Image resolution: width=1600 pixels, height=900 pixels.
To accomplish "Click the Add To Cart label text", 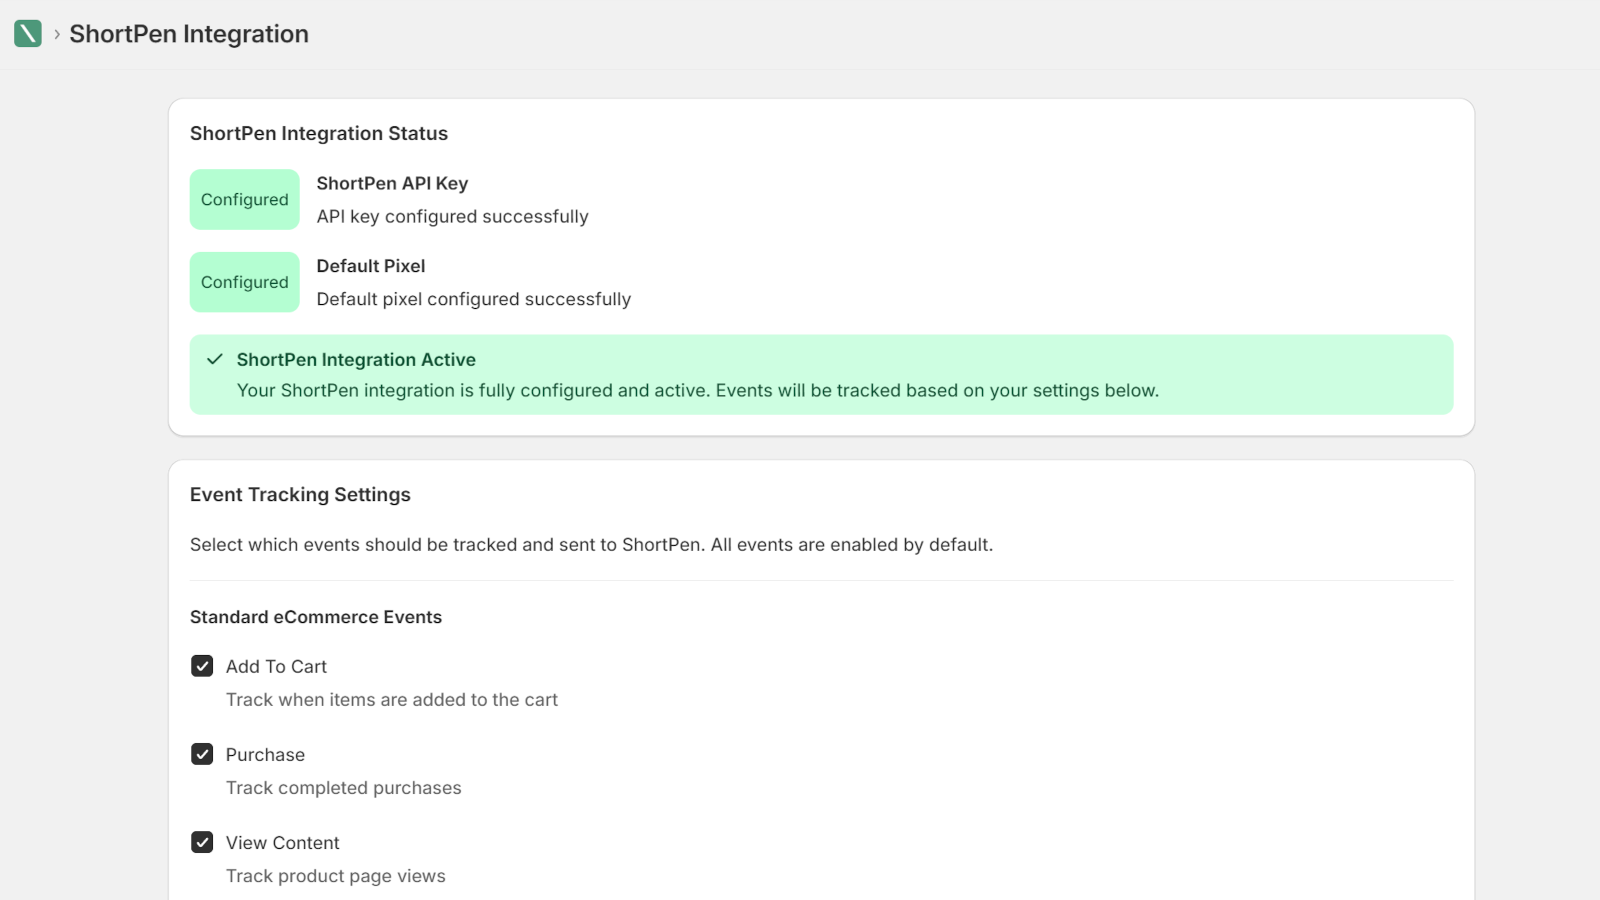I will [276, 667].
